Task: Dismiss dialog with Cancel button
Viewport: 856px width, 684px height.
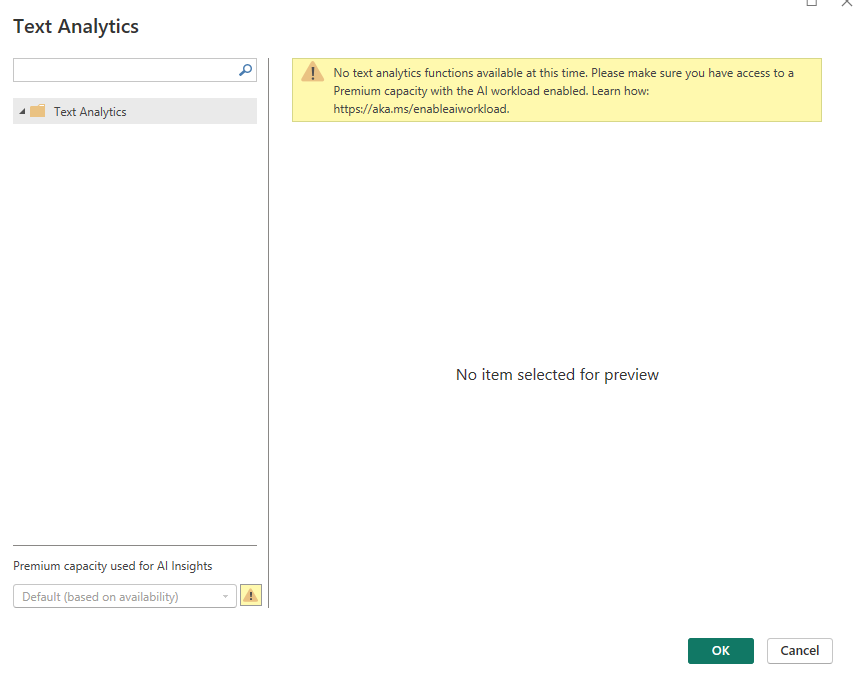Action: pyautogui.click(x=799, y=651)
